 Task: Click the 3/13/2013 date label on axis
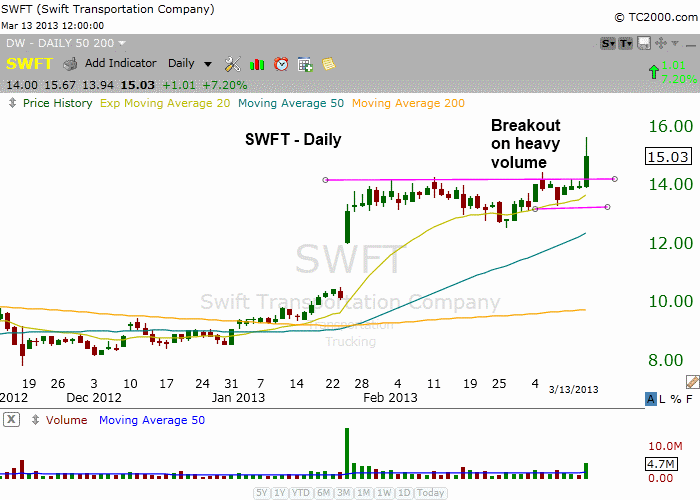pos(573,389)
